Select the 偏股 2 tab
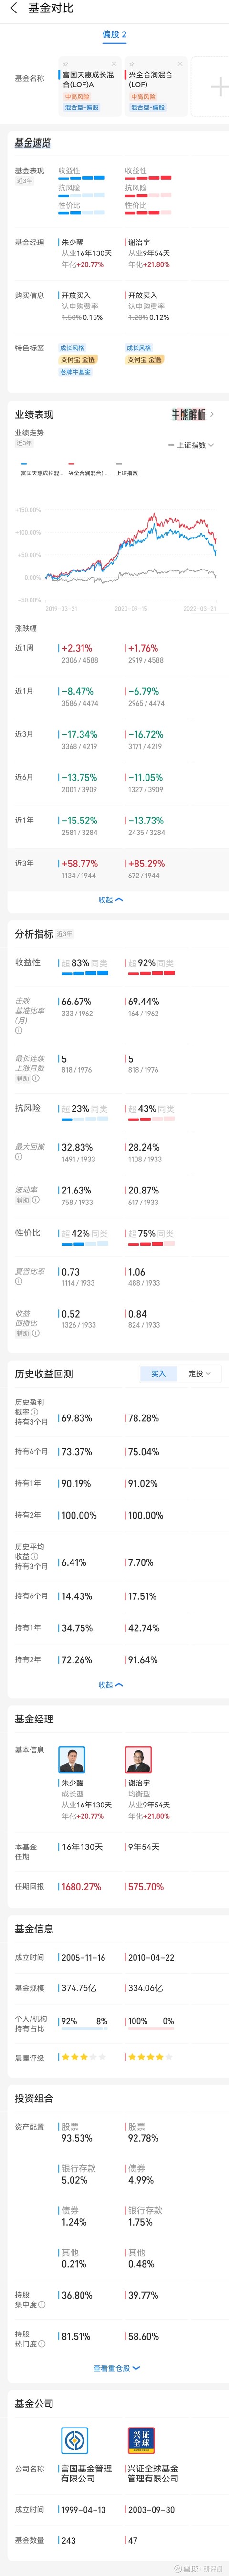 (114, 35)
